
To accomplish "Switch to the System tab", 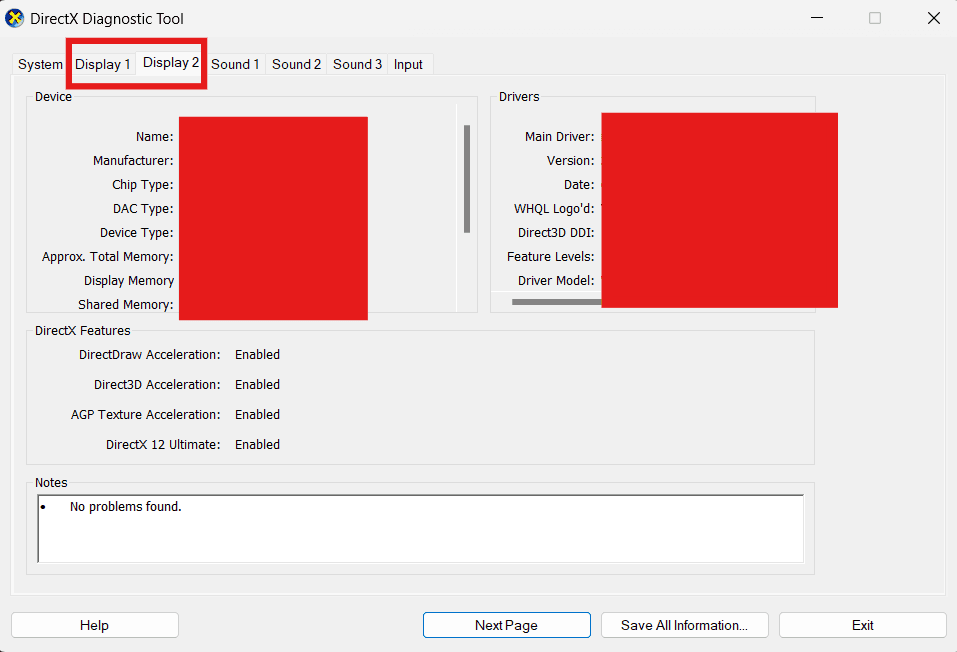I will [40, 64].
